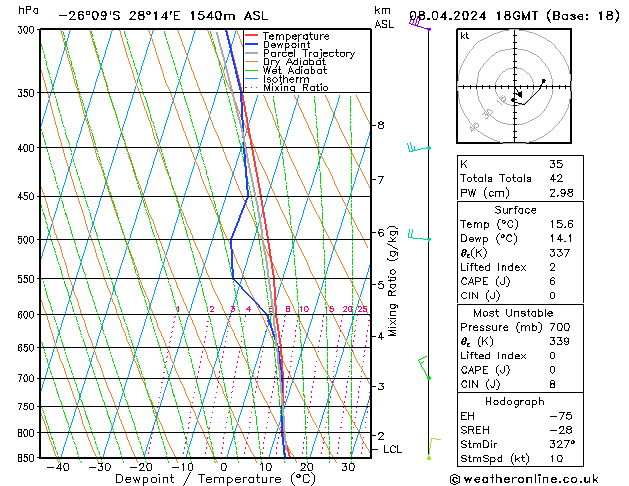Screen dimensions: 629x486
Task: Select the Totals Totals value 42
Action: click(x=556, y=178)
